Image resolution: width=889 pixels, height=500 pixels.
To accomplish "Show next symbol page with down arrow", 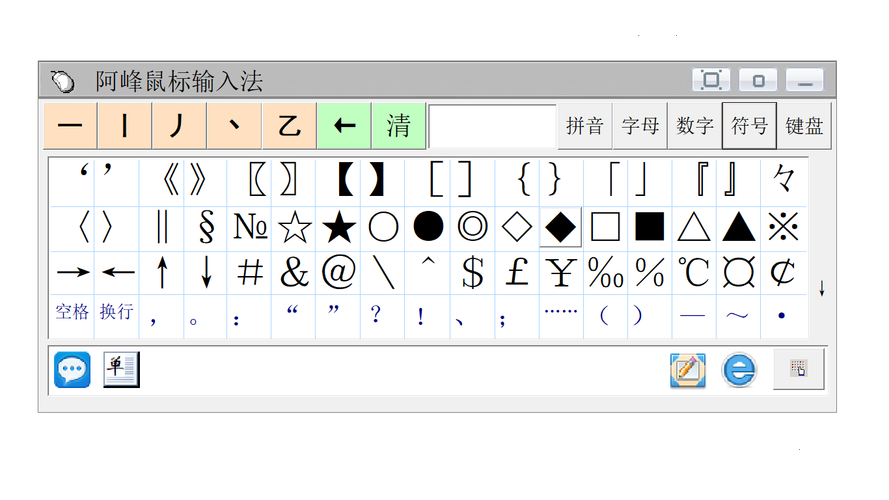I will [x=822, y=289].
